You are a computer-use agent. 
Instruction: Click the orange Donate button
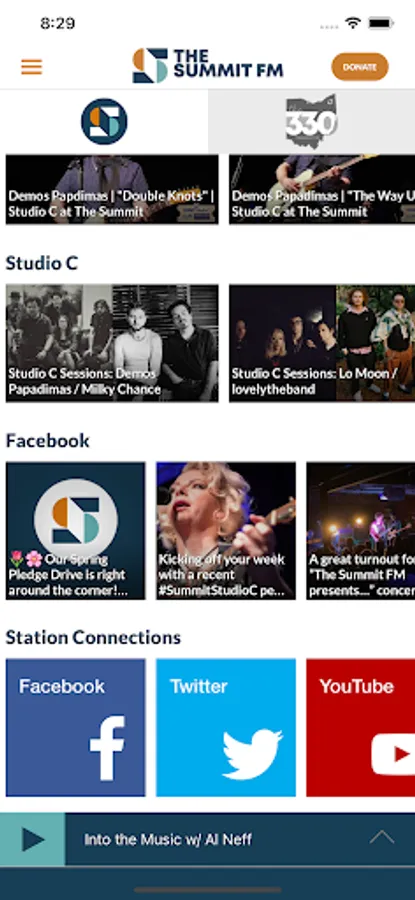360,67
